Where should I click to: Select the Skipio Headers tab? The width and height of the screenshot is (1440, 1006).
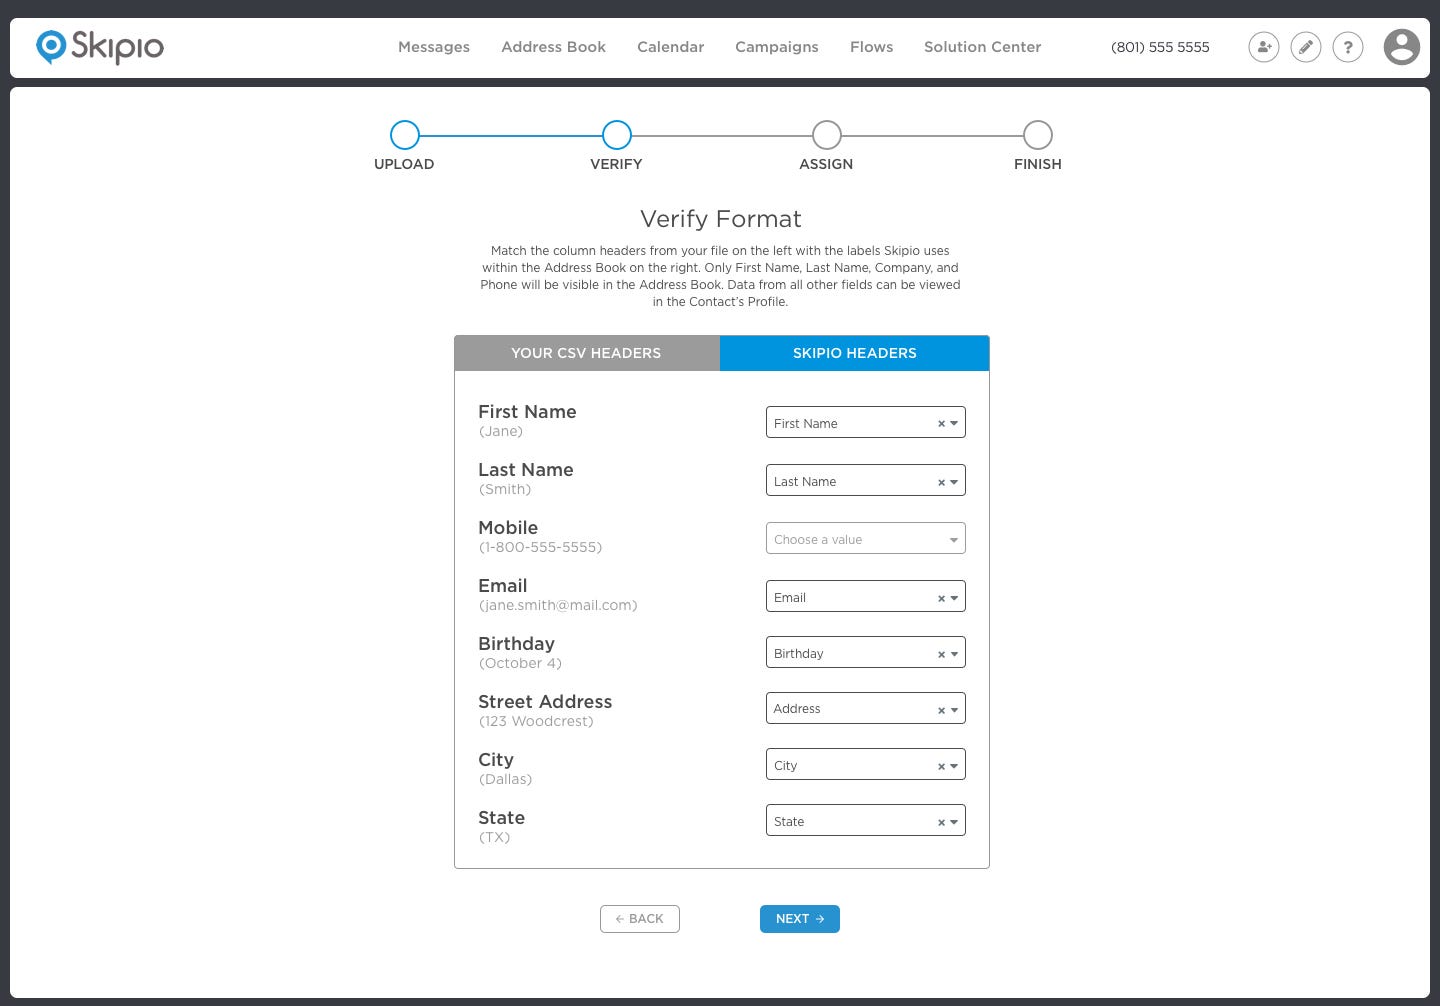pyautogui.click(x=855, y=353)
